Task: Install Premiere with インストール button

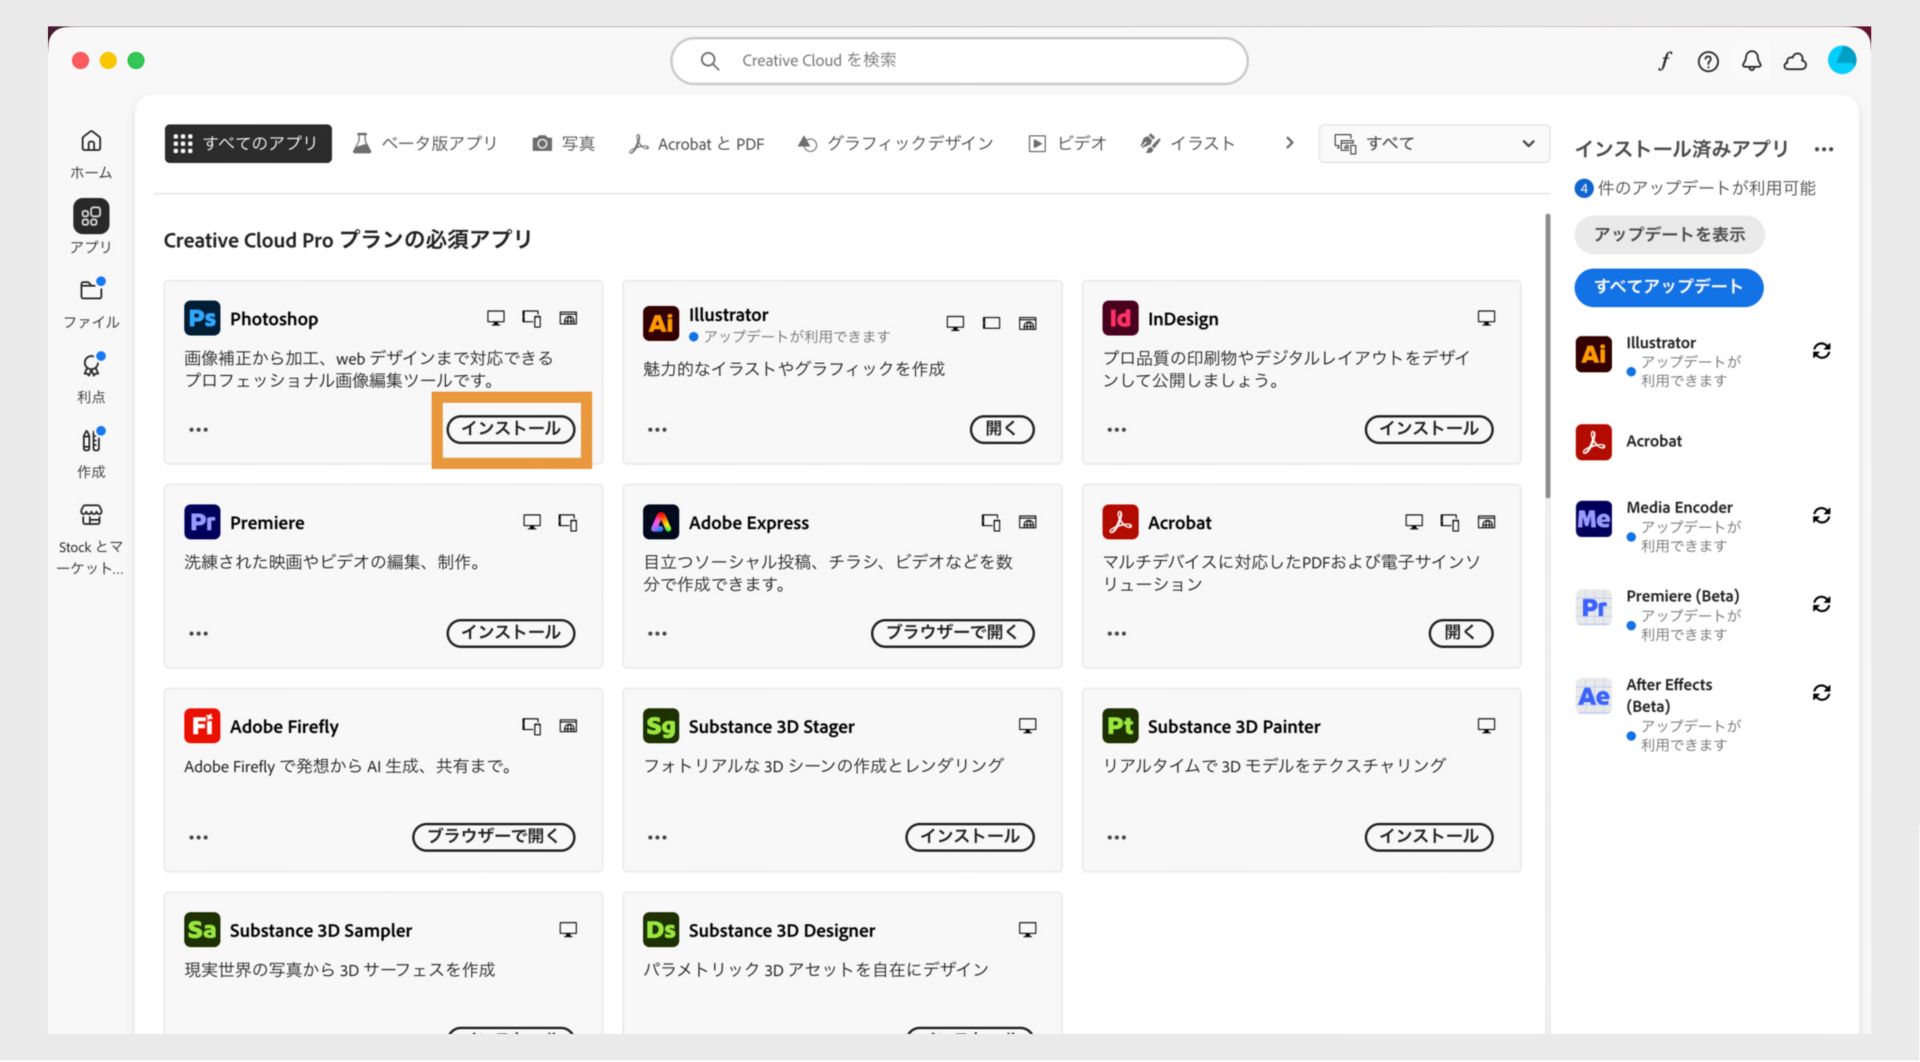Action: point(511,633)
